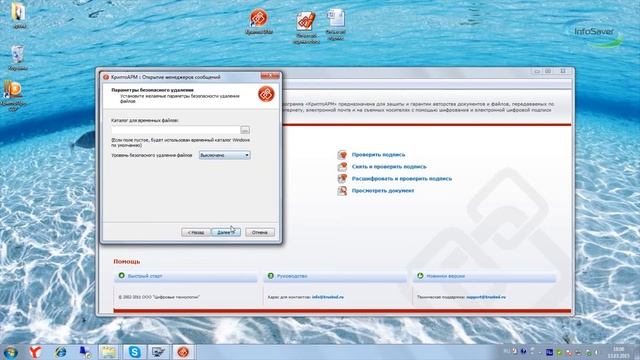The image size is (640, 360).
Task: Click the temporary files directory input field
Action: pos(176,130)
